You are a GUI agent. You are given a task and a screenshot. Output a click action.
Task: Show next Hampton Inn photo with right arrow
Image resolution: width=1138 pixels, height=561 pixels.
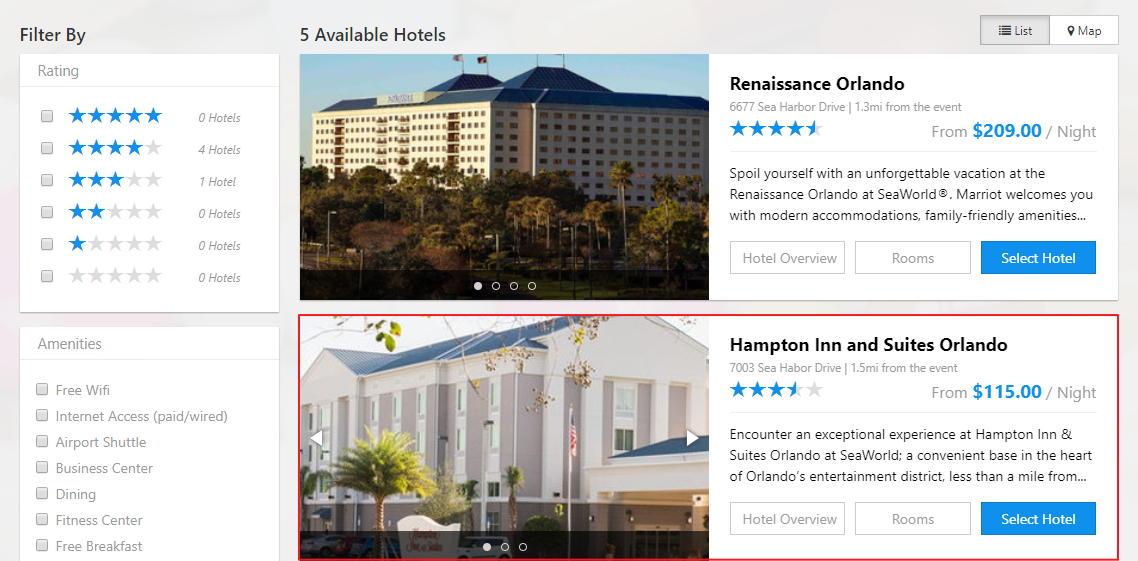692,438
